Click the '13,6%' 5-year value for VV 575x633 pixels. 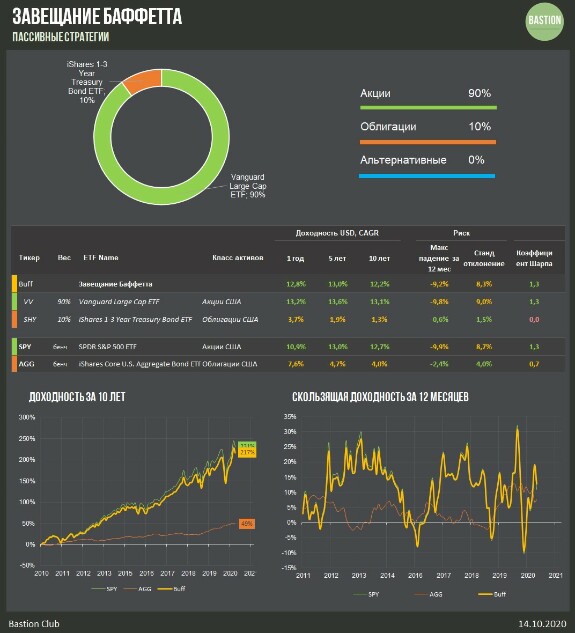338,302
